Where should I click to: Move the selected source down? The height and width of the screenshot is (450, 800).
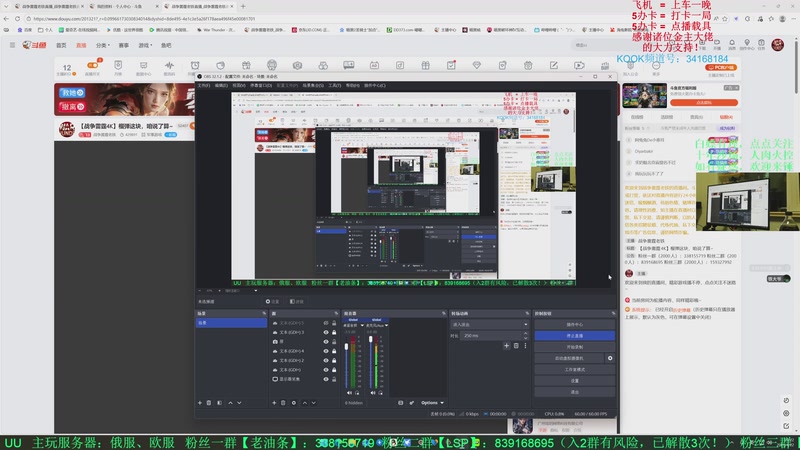(314, 403)
